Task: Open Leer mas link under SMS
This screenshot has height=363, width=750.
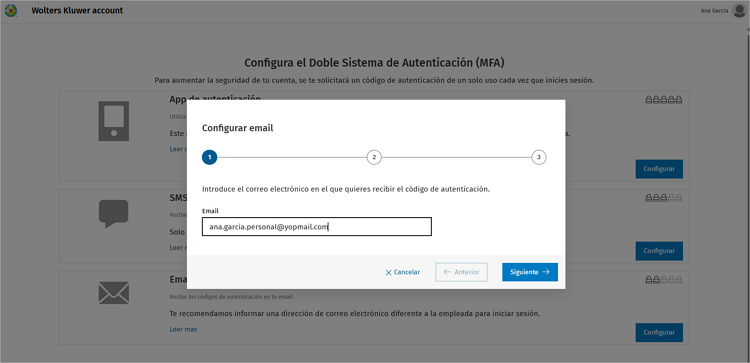Action: pyautogui.click(x=178, y=248)
